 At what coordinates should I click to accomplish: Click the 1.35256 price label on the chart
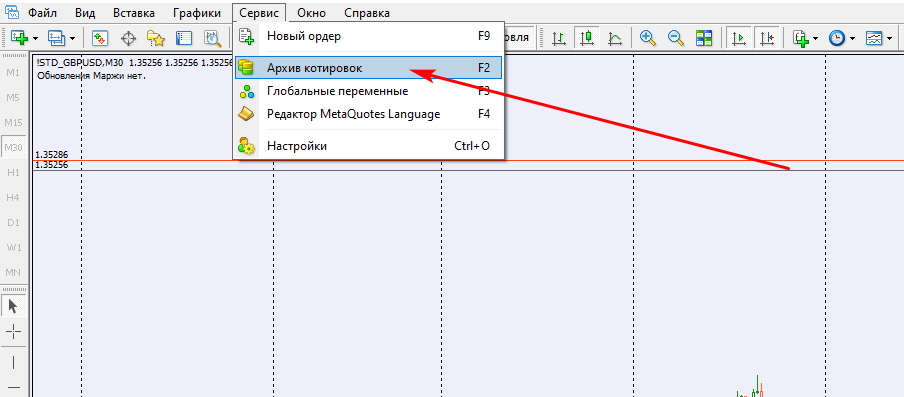click(x=51, y=165)
